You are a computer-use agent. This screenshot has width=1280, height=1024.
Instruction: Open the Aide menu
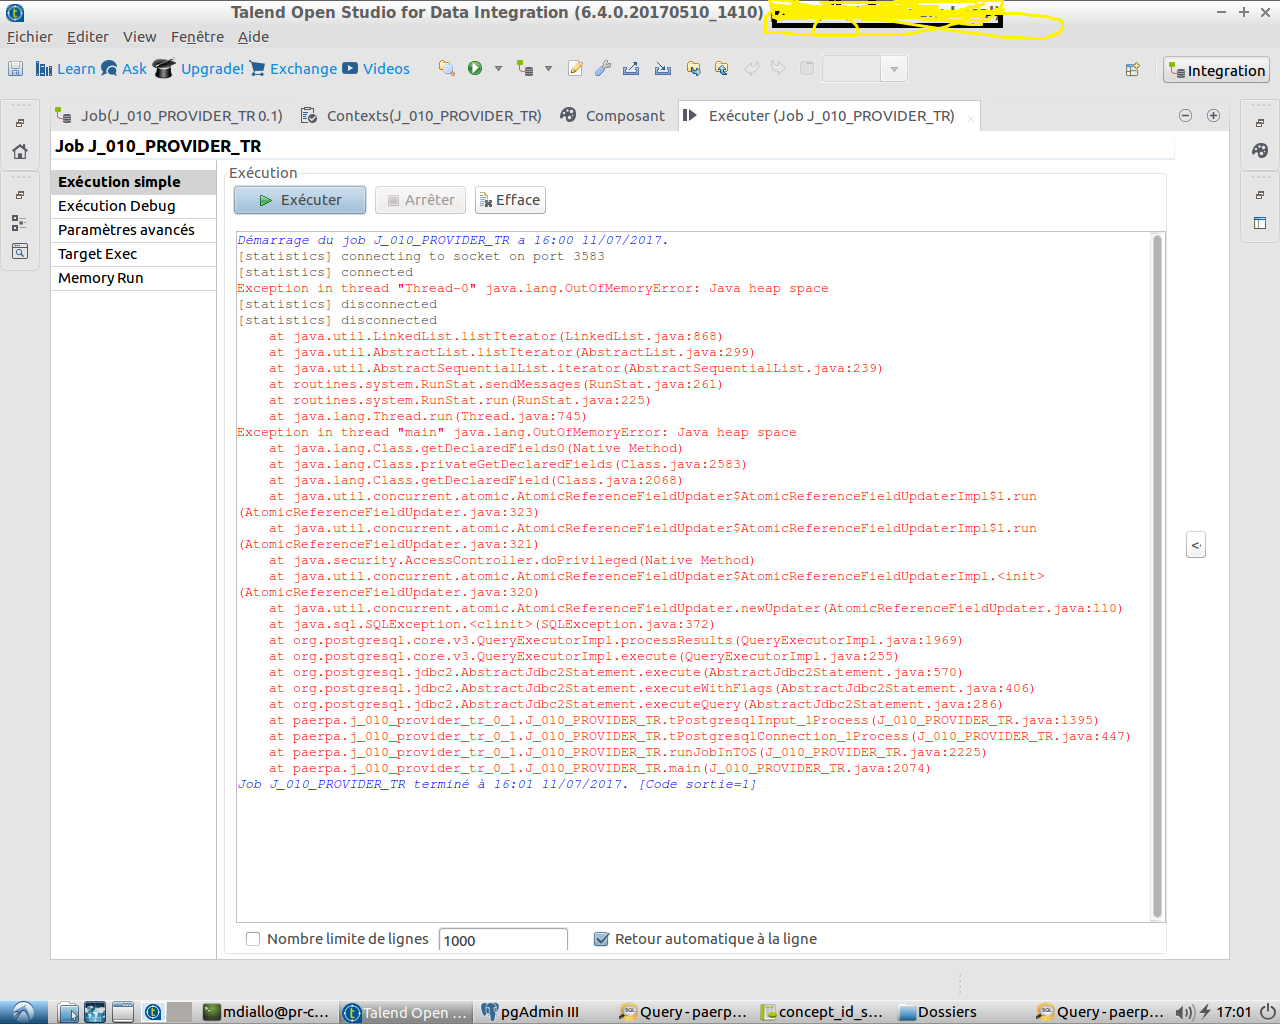click(x=253, y=37)
